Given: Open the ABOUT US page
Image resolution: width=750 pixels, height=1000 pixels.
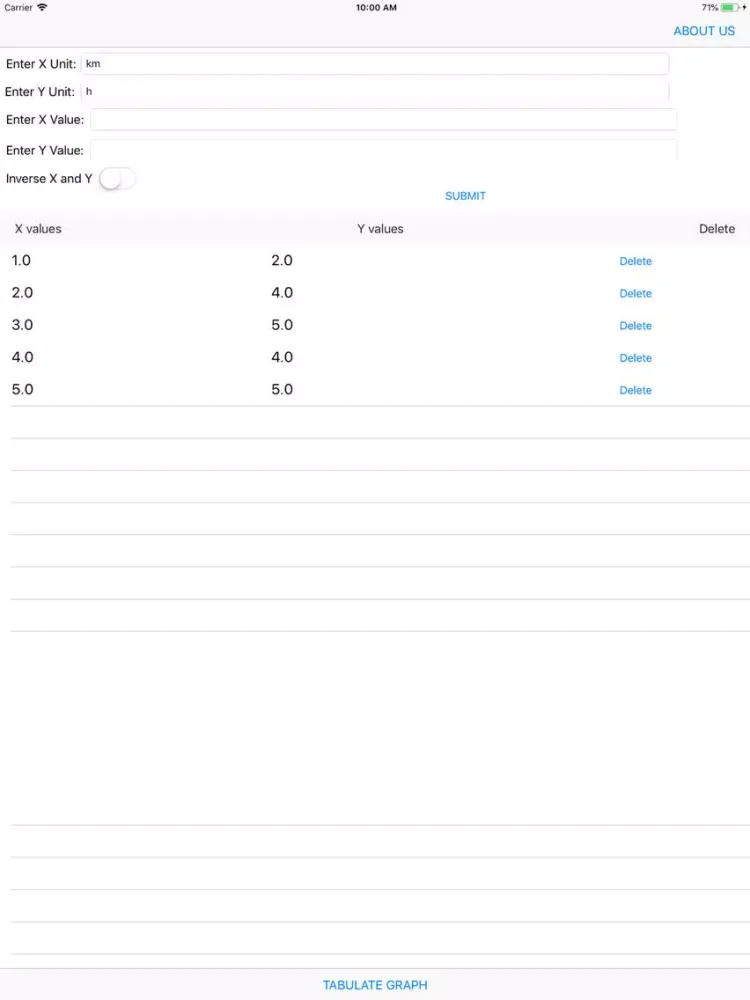Looking at the screenshot, I should coord(703,31).
